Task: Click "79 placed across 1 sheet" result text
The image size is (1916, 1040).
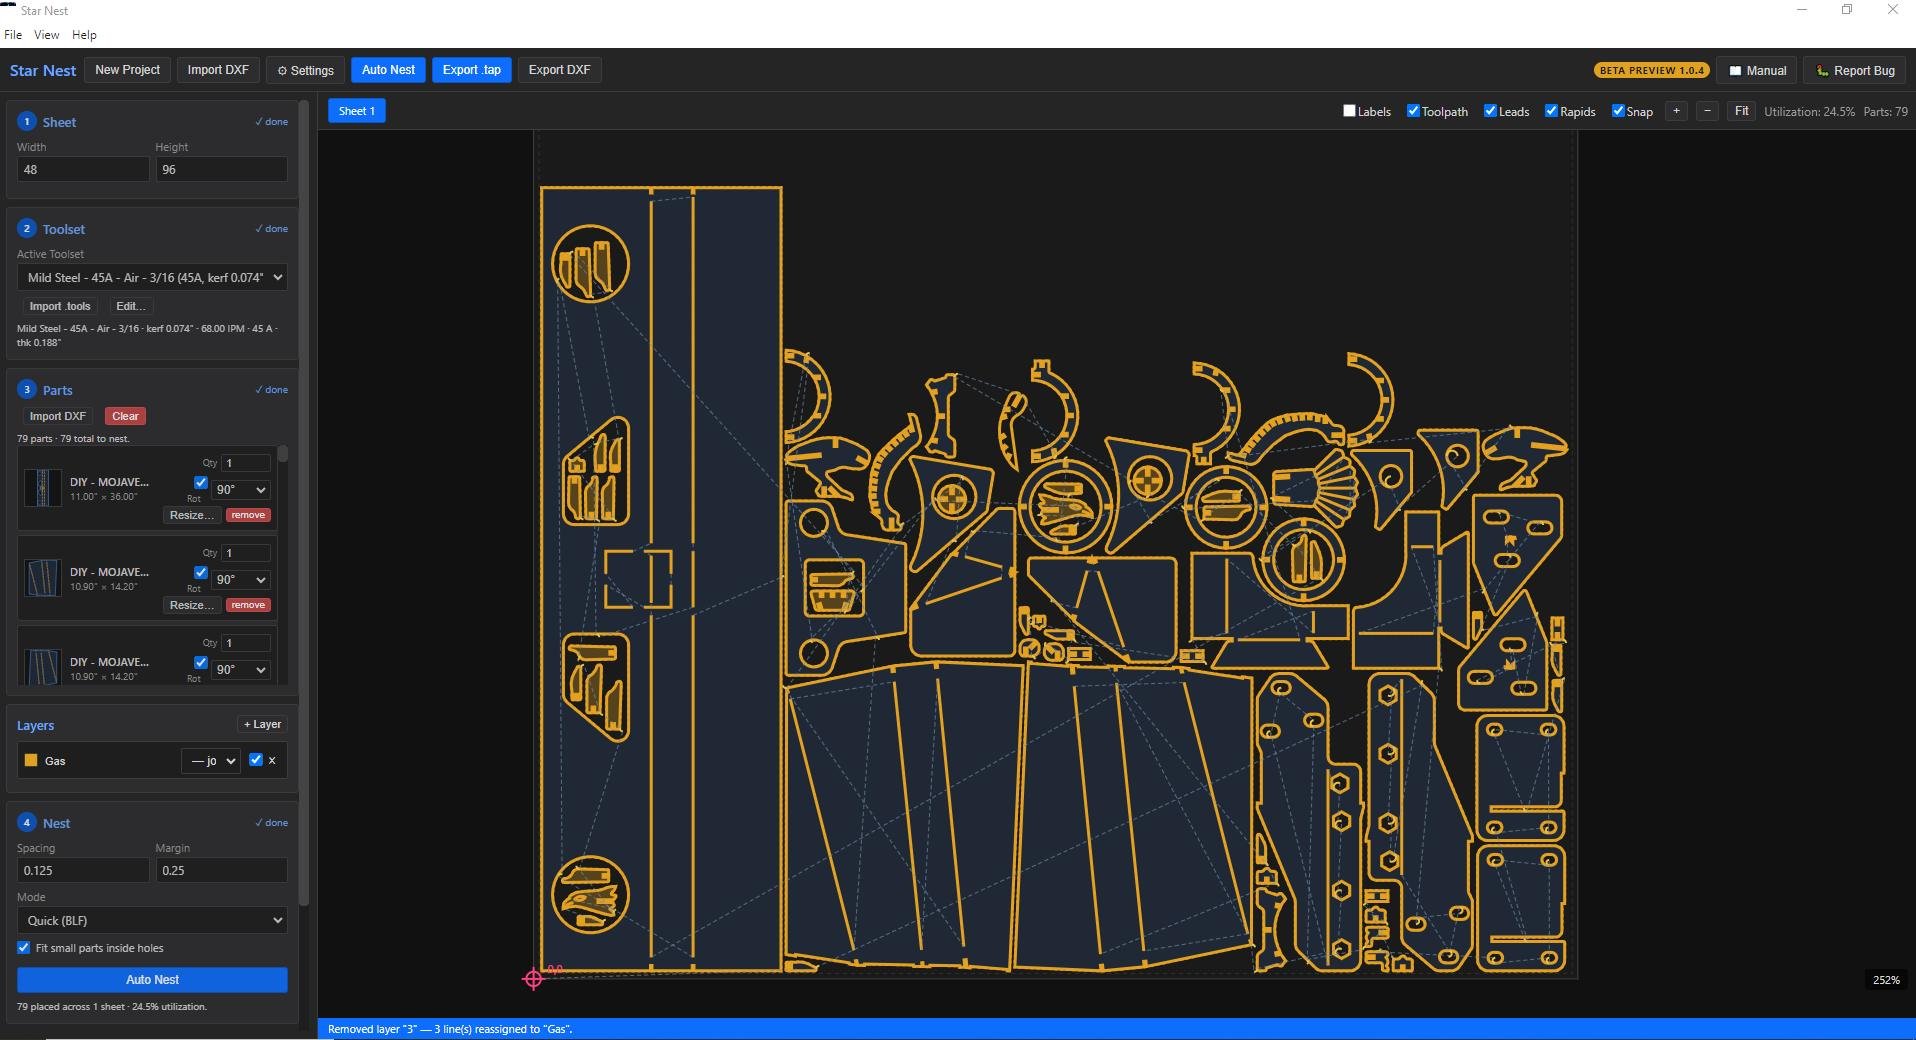Action: (x=112, y=1006)
